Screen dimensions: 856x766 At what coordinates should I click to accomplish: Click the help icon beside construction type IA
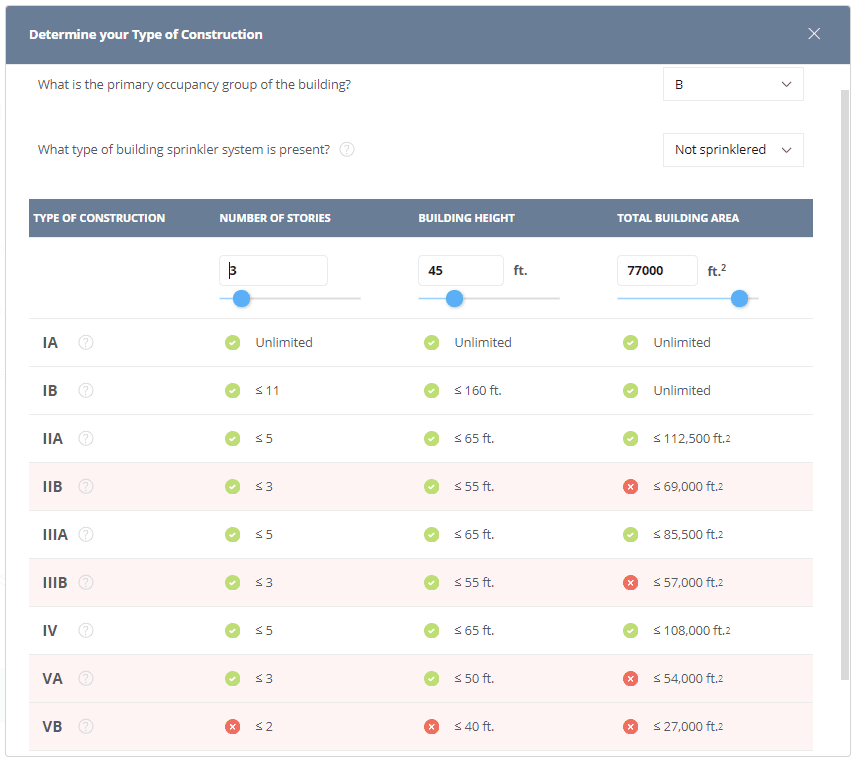pyautogui.click(x=86, y=342)
